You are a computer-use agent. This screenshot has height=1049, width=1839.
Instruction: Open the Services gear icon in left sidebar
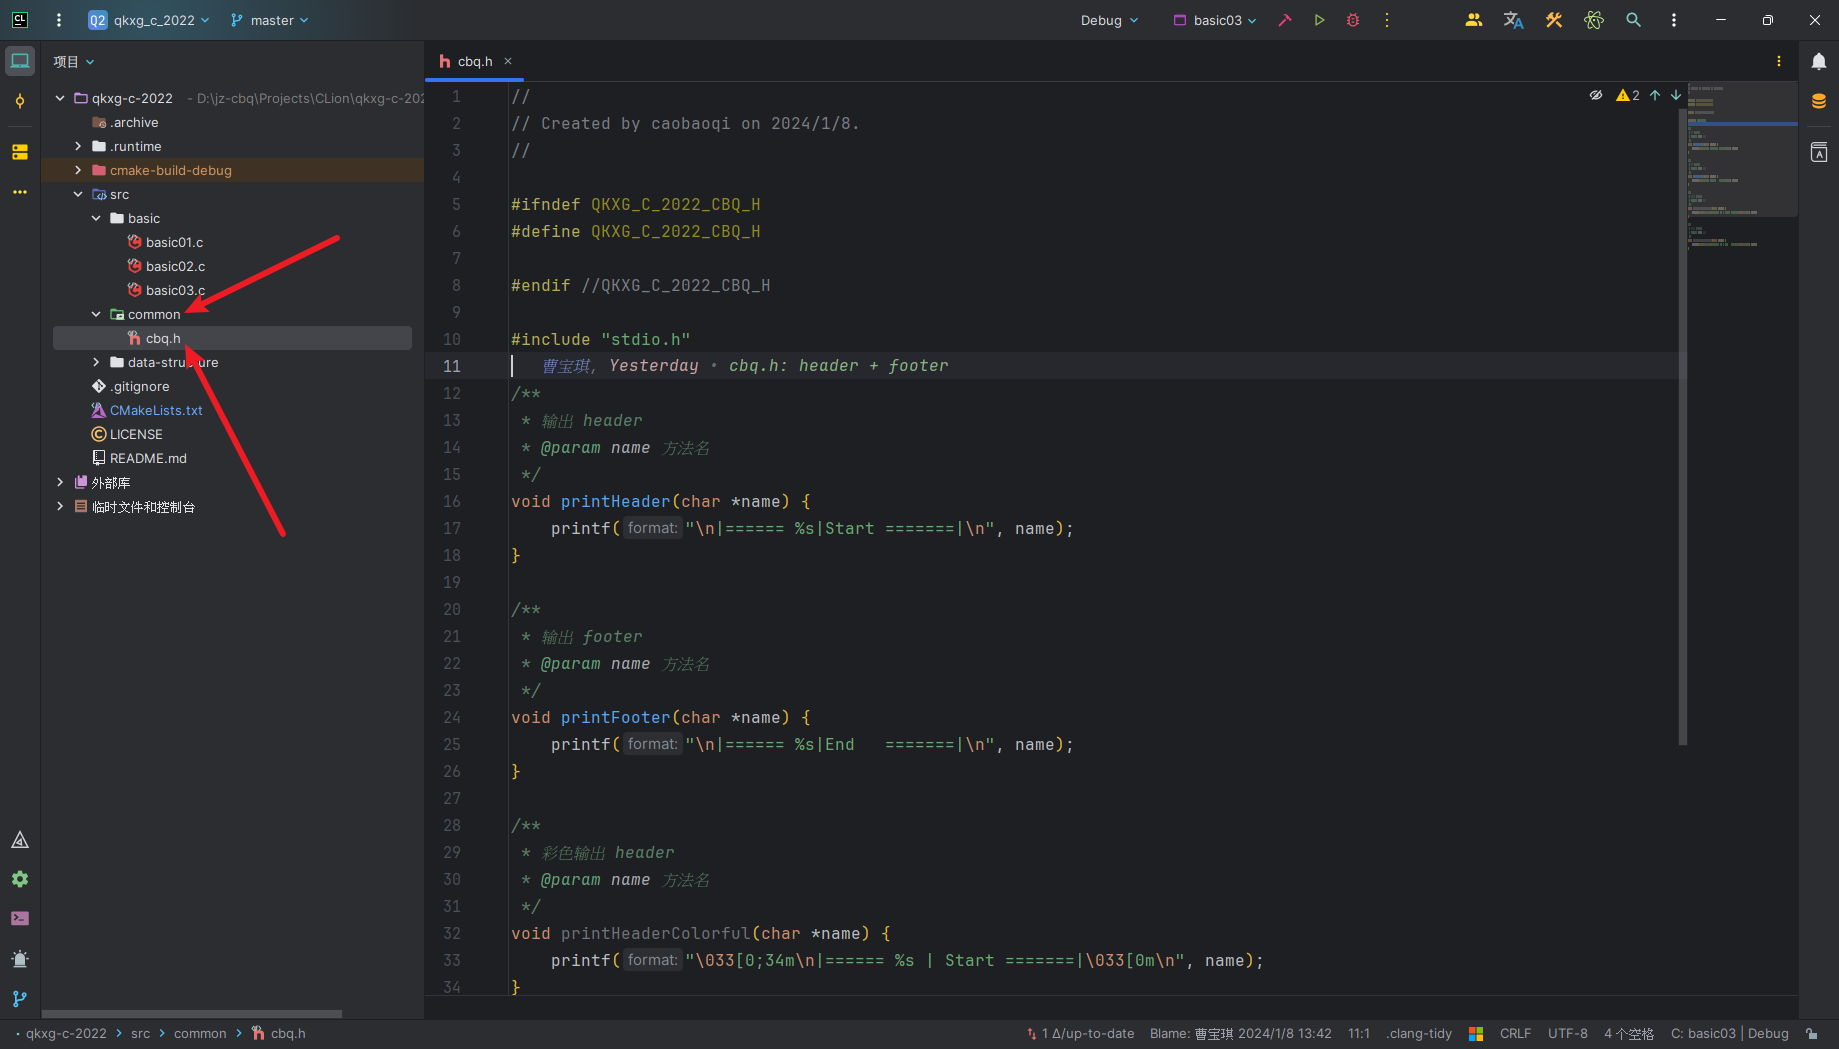[20, 879]
